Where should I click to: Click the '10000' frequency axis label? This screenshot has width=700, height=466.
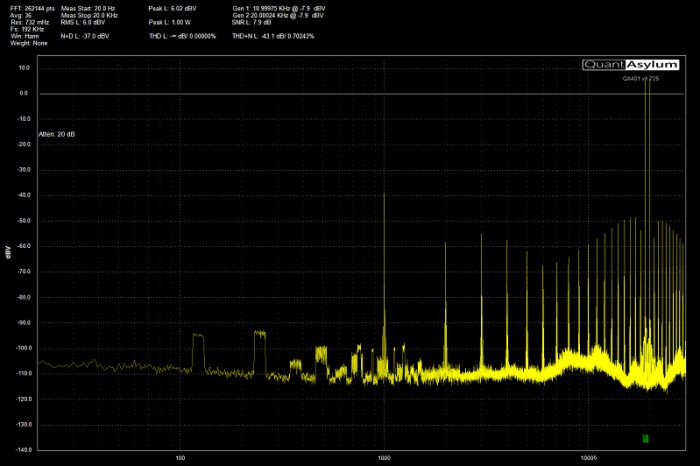click(x=588, y=458)
